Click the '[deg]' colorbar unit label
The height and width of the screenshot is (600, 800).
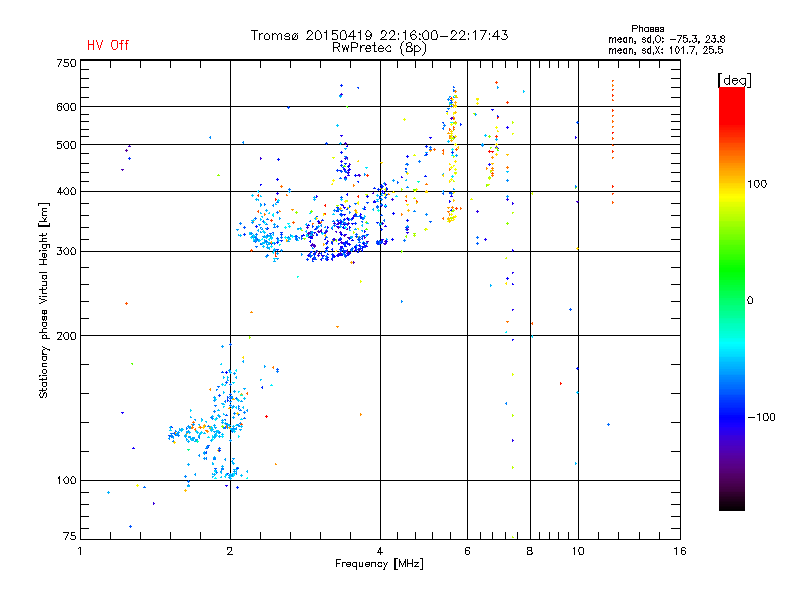point(734,80)
